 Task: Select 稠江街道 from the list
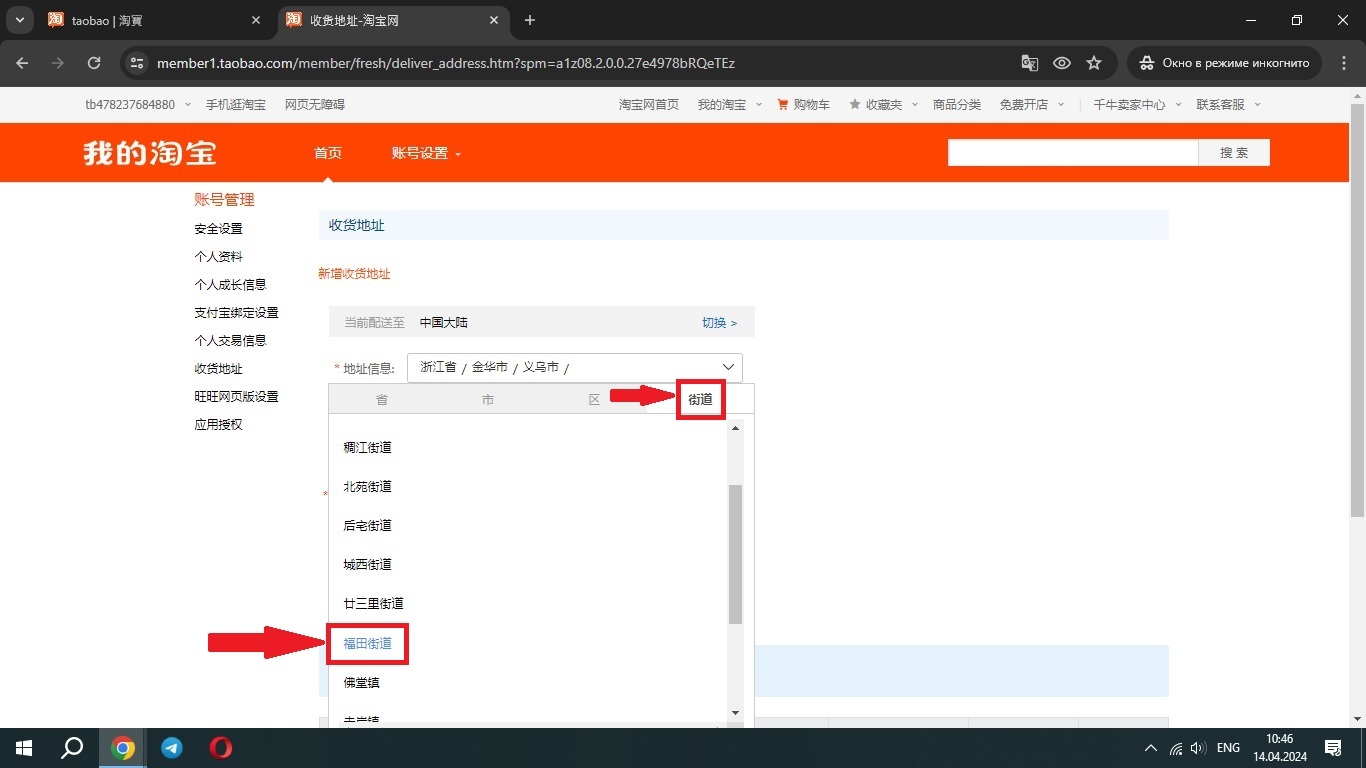pyautogui.click(x=367, y=447)
